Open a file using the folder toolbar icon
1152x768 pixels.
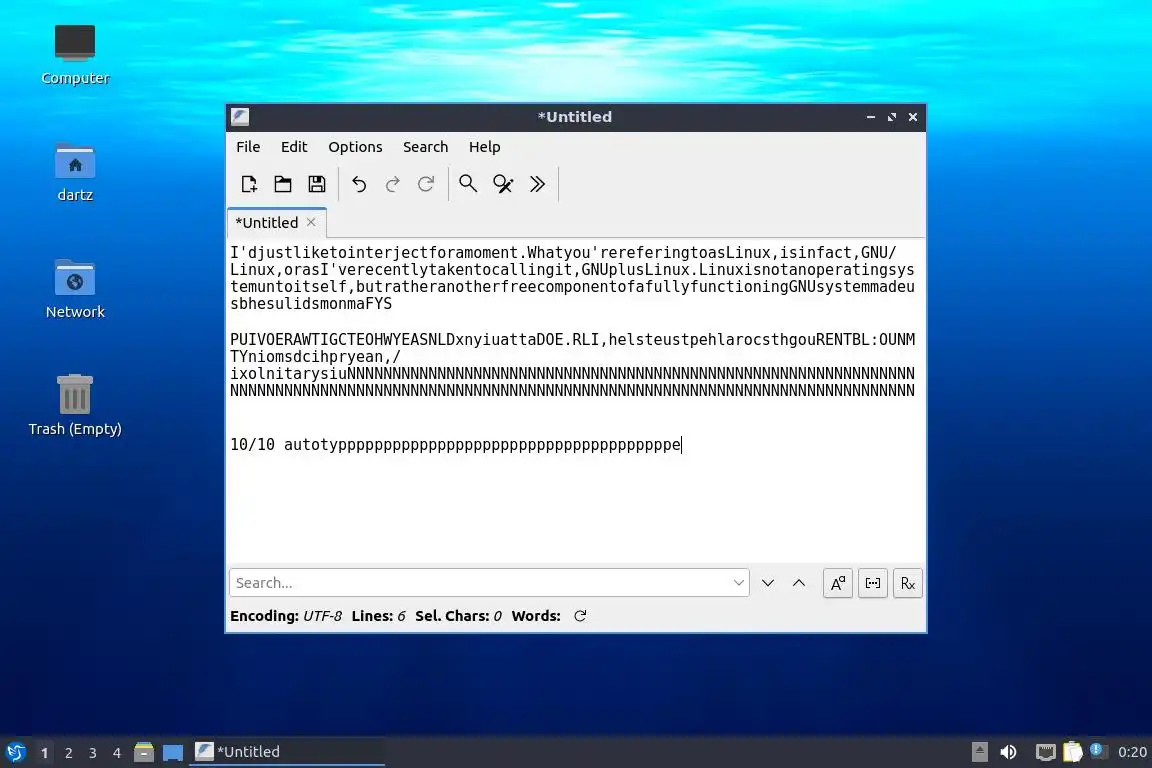coord(283,184)
